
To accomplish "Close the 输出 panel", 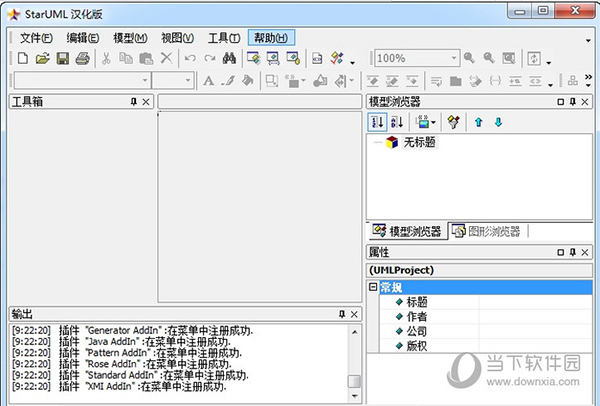I will pos(354,314).
